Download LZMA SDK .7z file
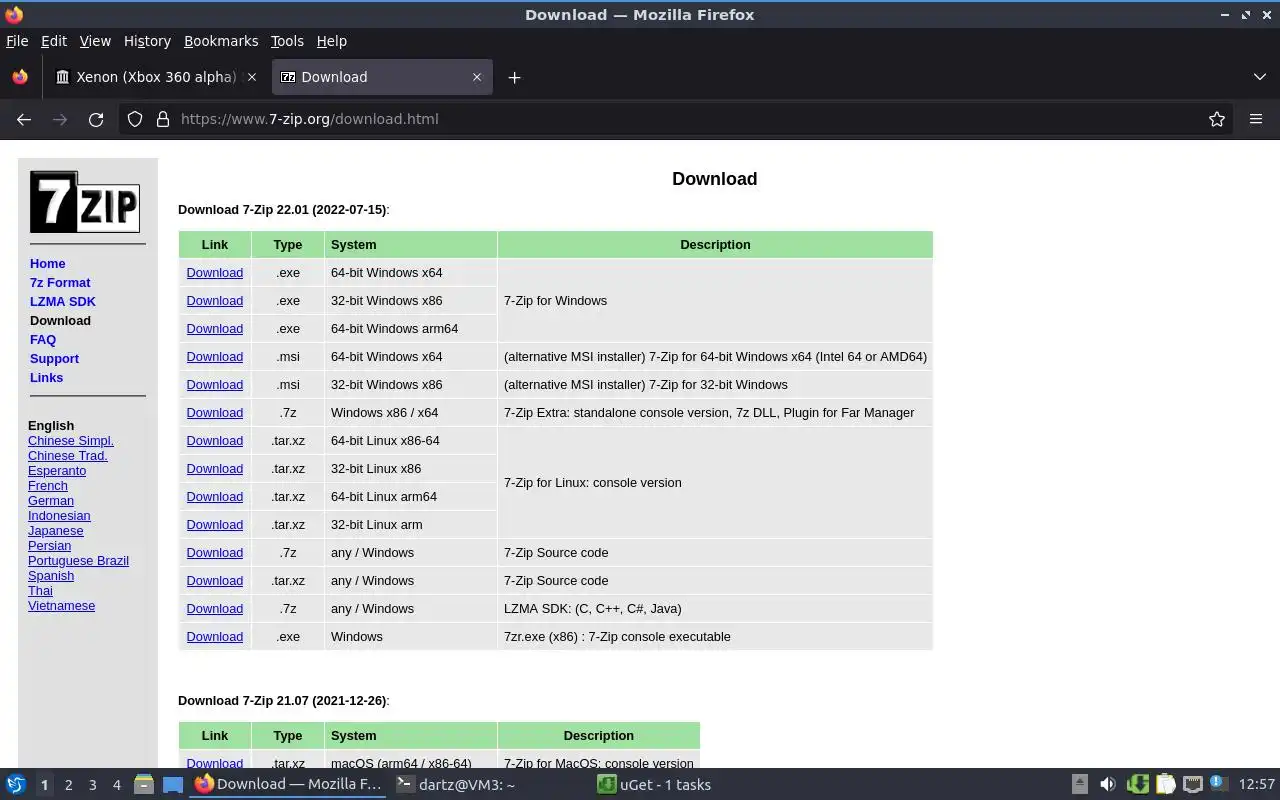 click(x=214, y=609)
